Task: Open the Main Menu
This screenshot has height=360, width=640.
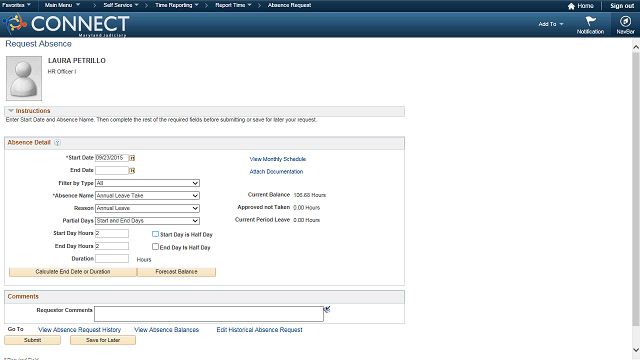Action: (x=62, y=5)
